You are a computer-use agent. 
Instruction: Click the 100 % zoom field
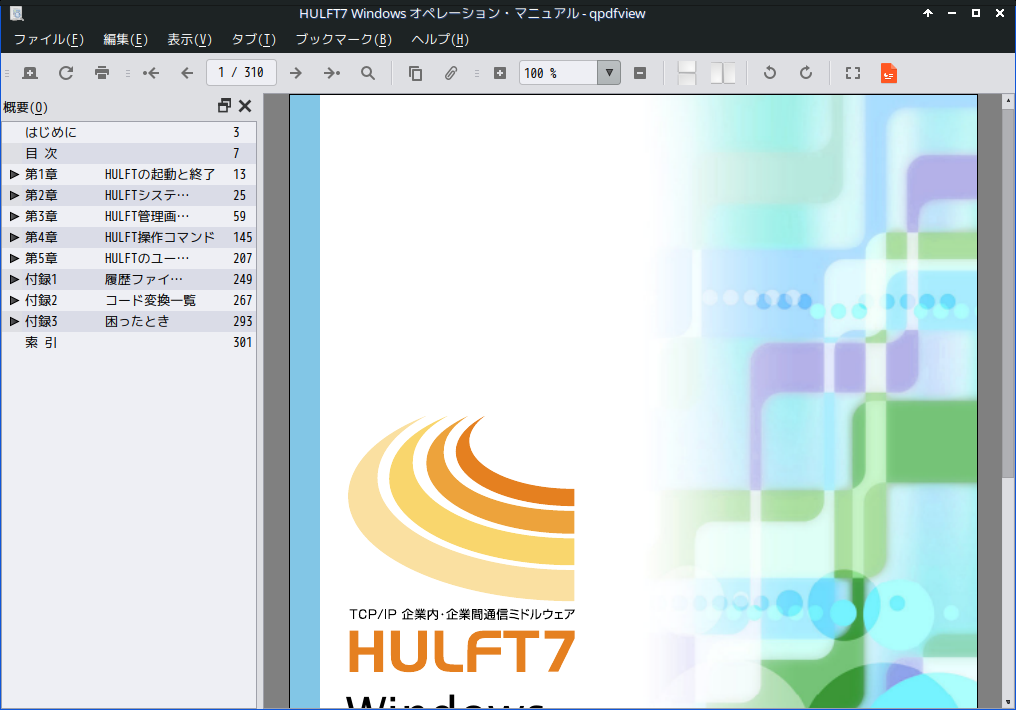(x=558, y=73)
